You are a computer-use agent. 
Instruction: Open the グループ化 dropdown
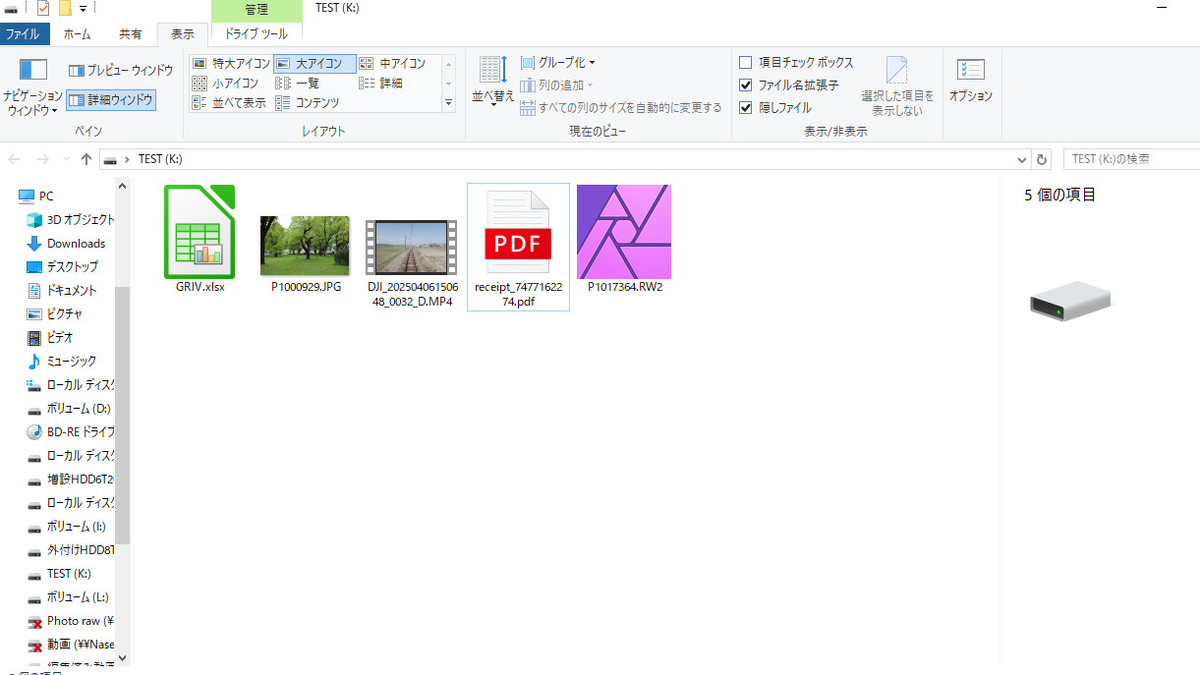click(558, 62)
